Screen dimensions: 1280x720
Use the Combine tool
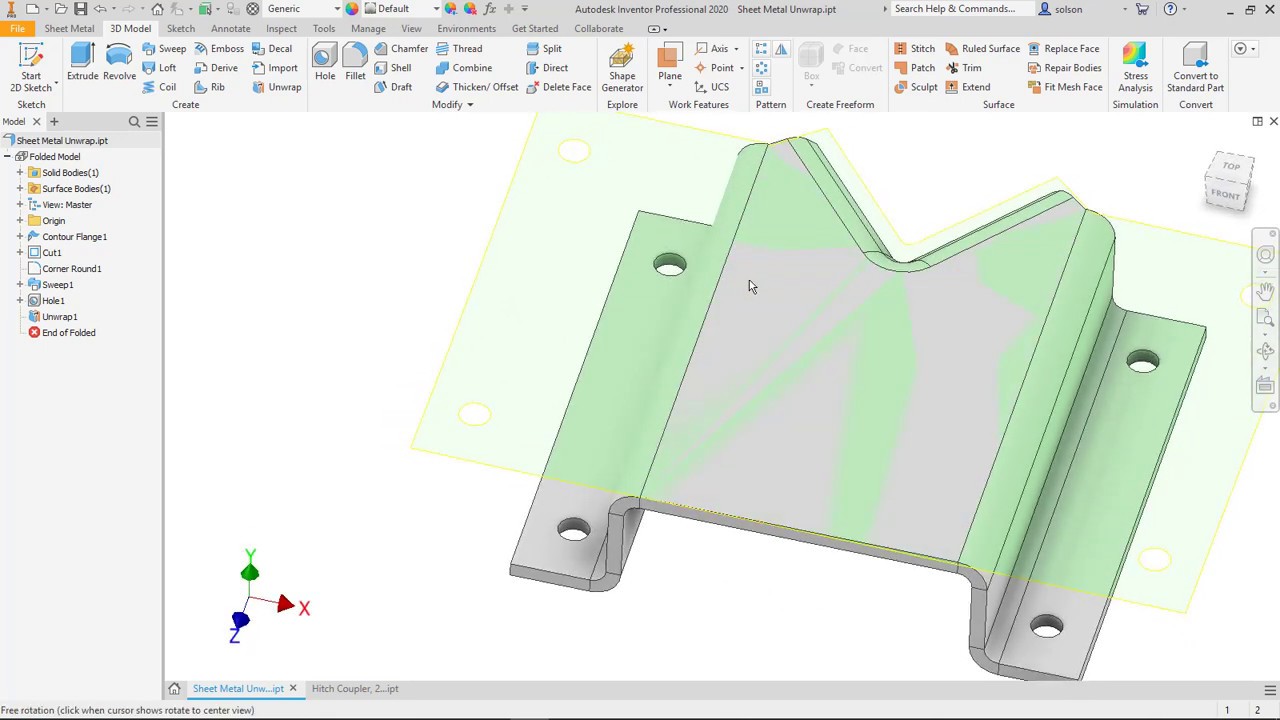pos(464,68)
